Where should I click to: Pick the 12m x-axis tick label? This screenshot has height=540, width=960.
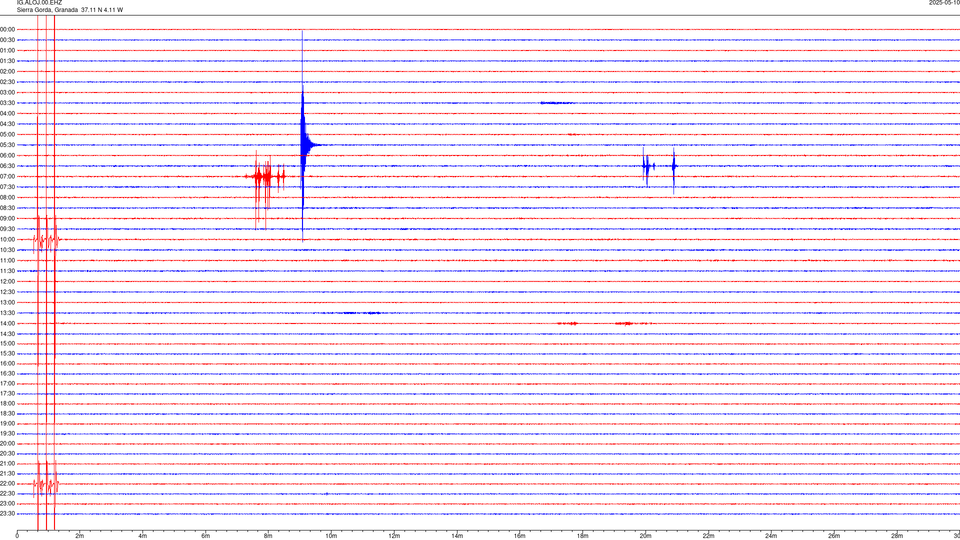[x=394, y=536]
